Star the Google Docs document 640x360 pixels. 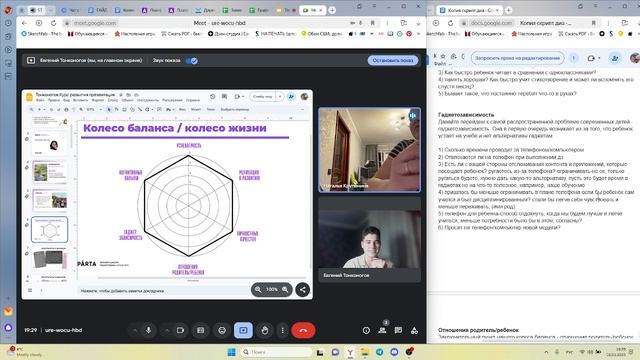pos(443,56)
